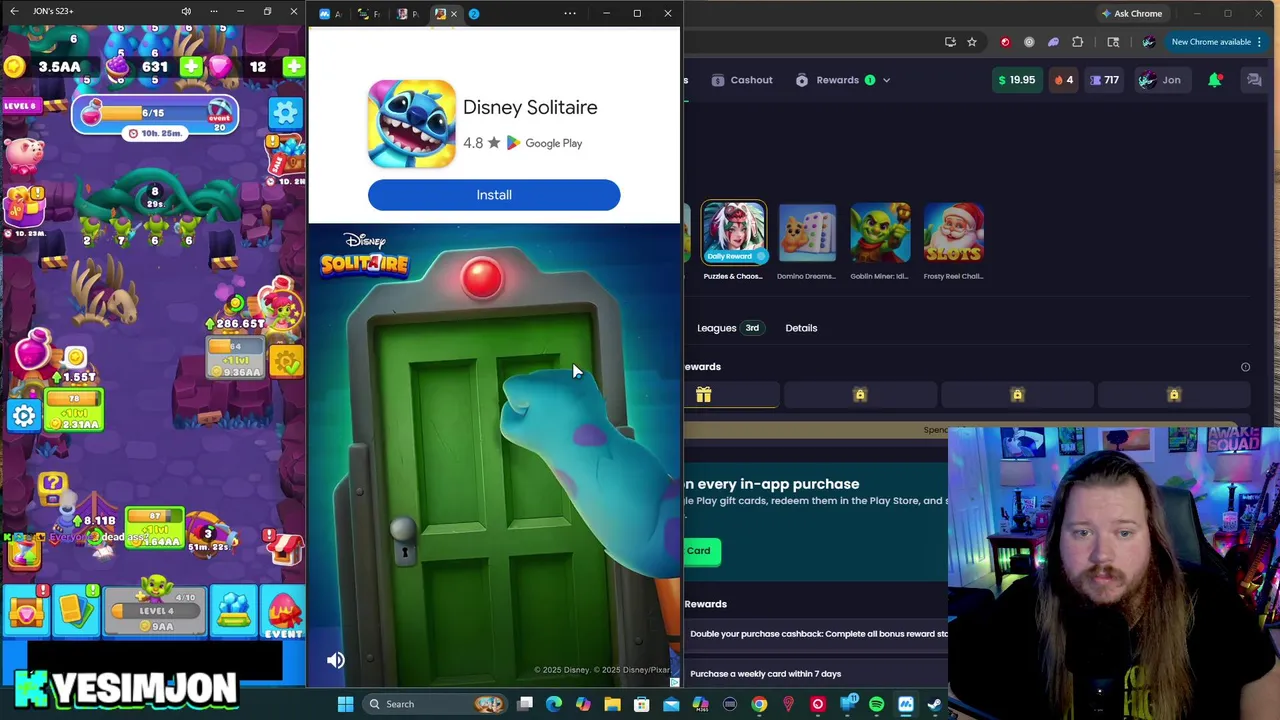Select the gift box reward tier
This screenshot has height=720, width=1280.
click(703, 395)
